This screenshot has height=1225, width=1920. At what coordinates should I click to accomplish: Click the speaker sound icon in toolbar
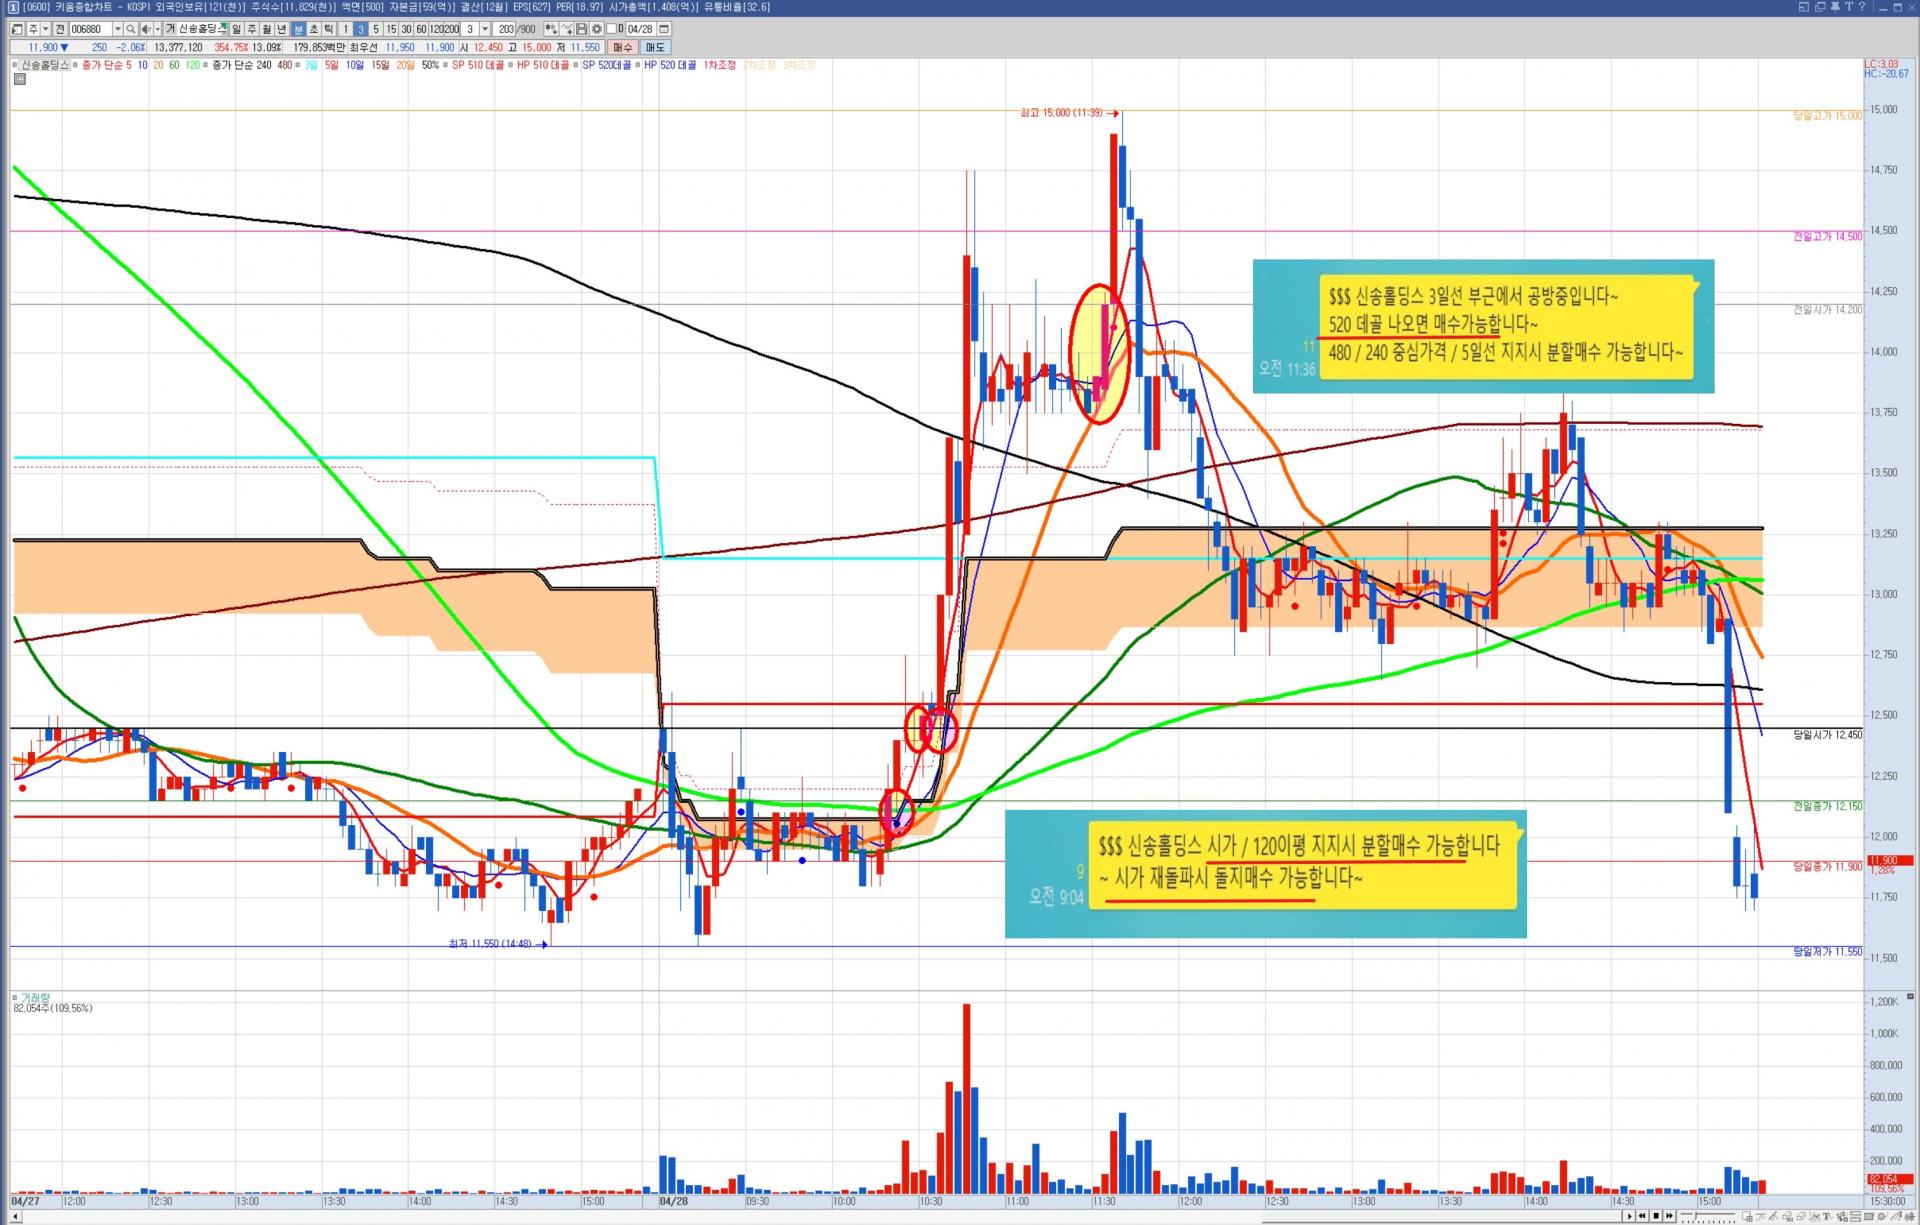point(146,29)
